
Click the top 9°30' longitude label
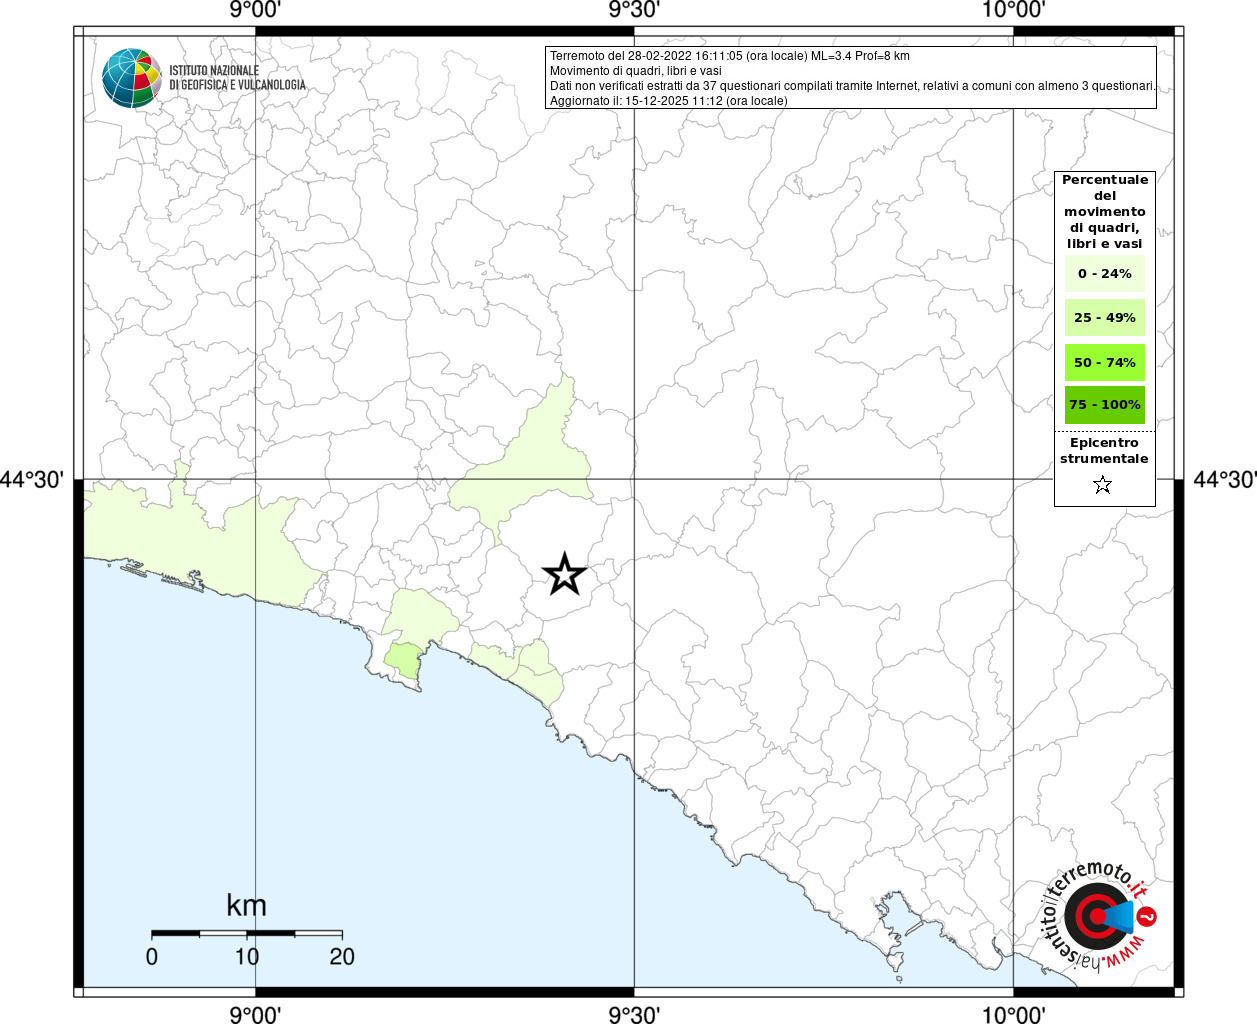click(634, 10)
